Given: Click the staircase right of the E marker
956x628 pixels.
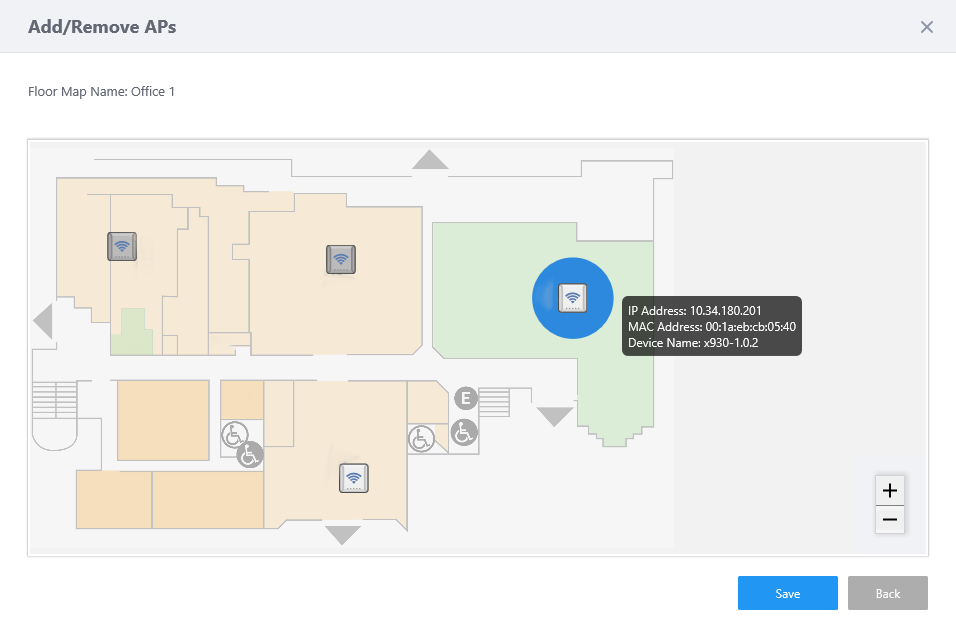Looking at the screenshot, I should click(x=495, y=402).
